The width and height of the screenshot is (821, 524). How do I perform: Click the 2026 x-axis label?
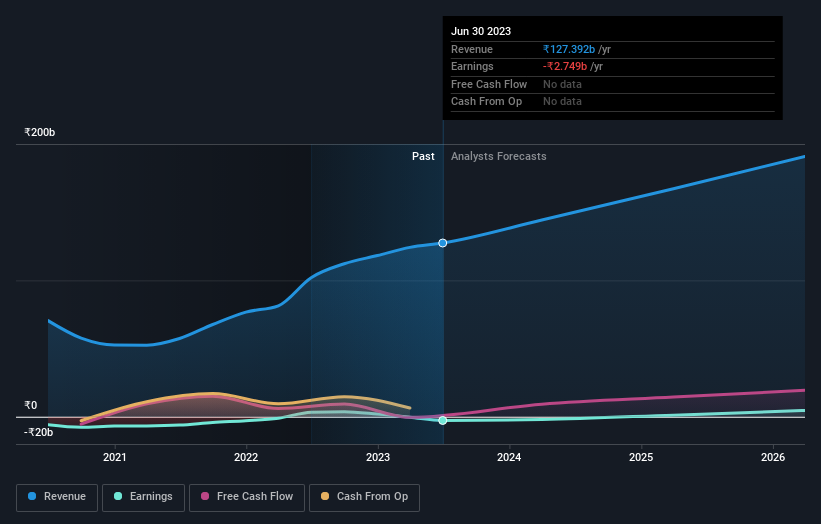click(x=773, y=457)
